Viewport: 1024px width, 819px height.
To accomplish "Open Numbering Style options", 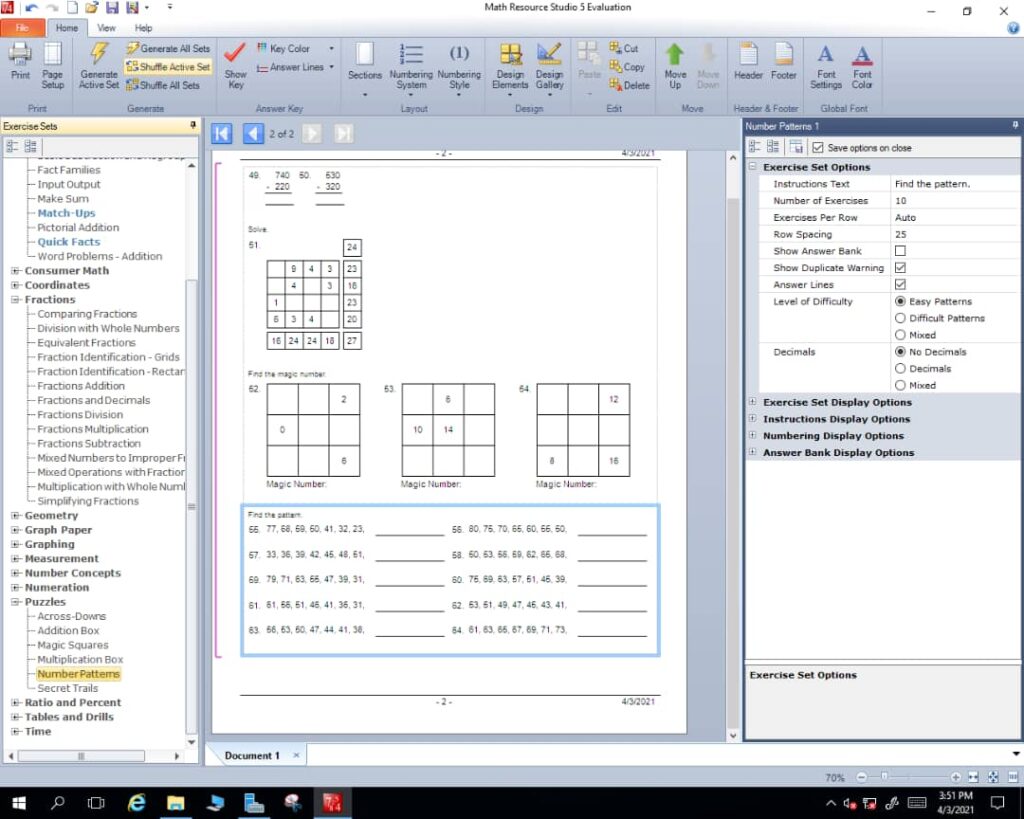I will 459,69.
